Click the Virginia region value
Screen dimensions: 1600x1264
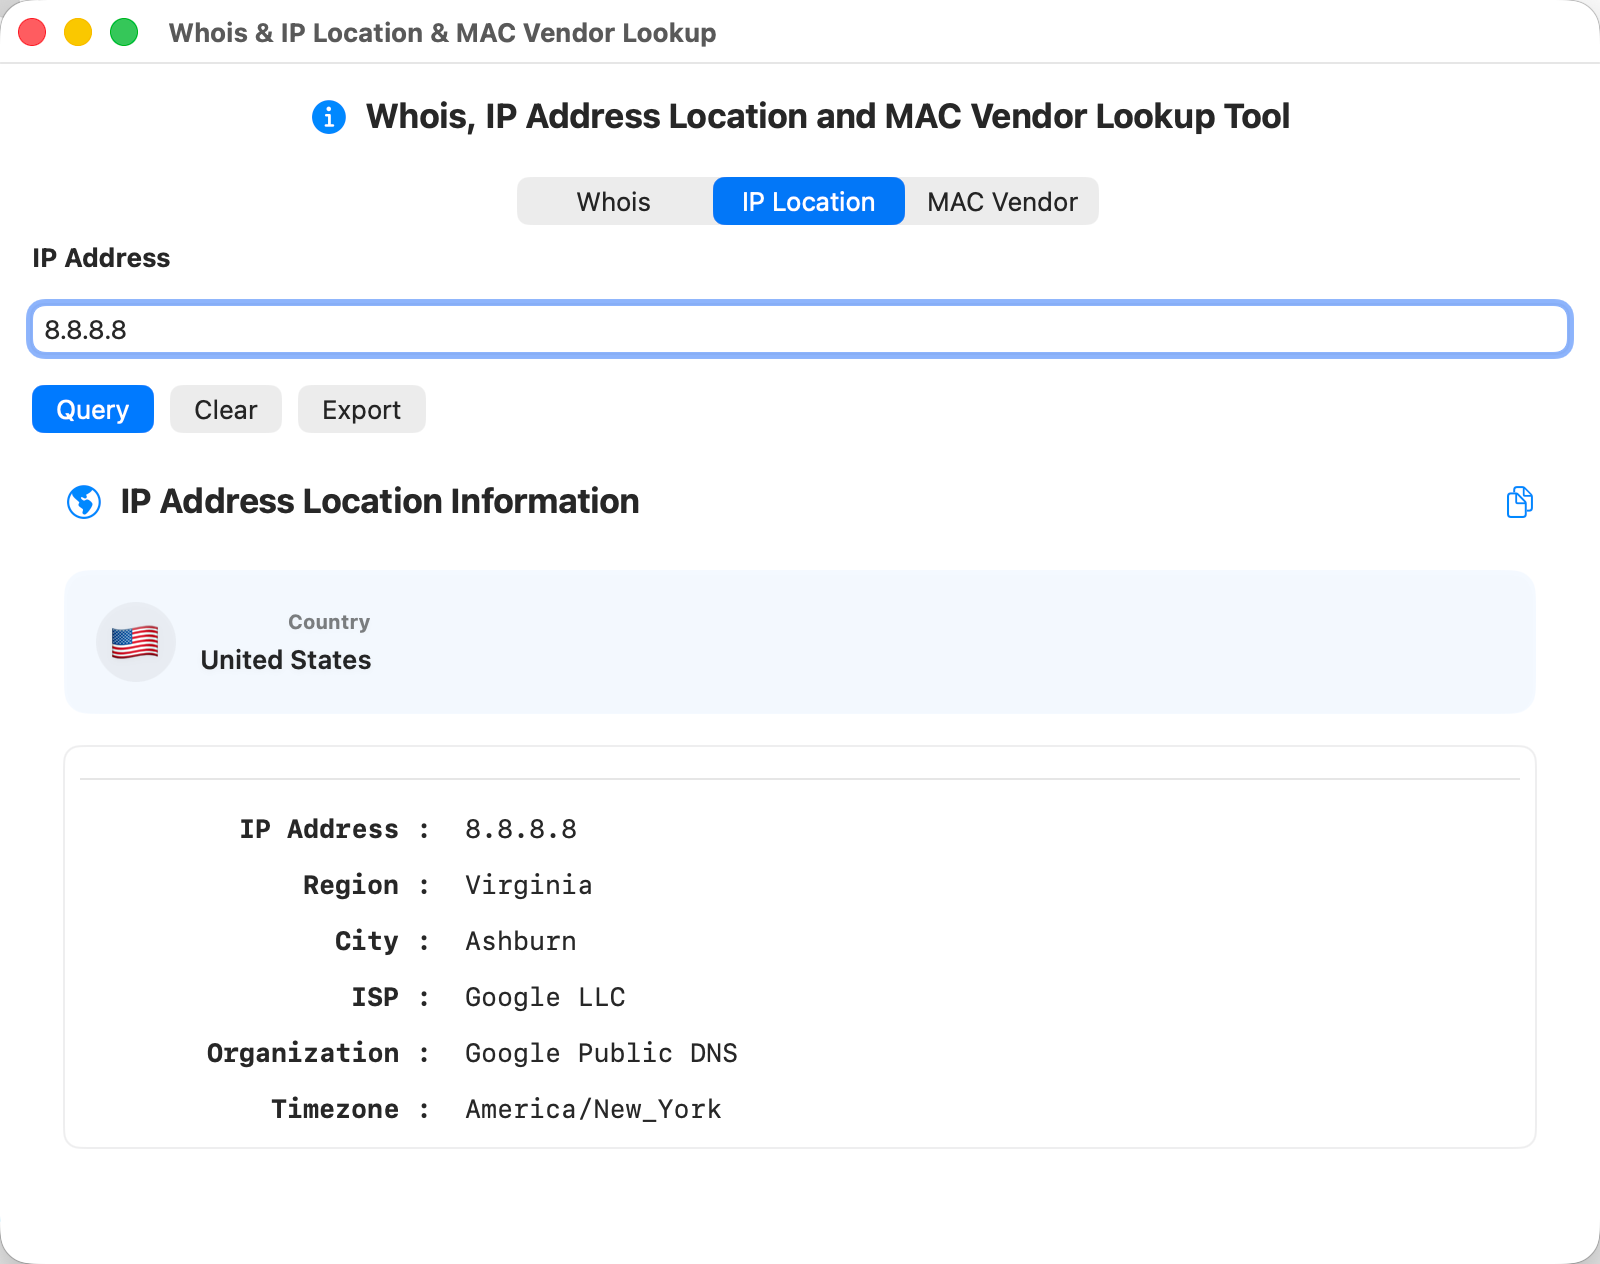click(x=528, y=885)
